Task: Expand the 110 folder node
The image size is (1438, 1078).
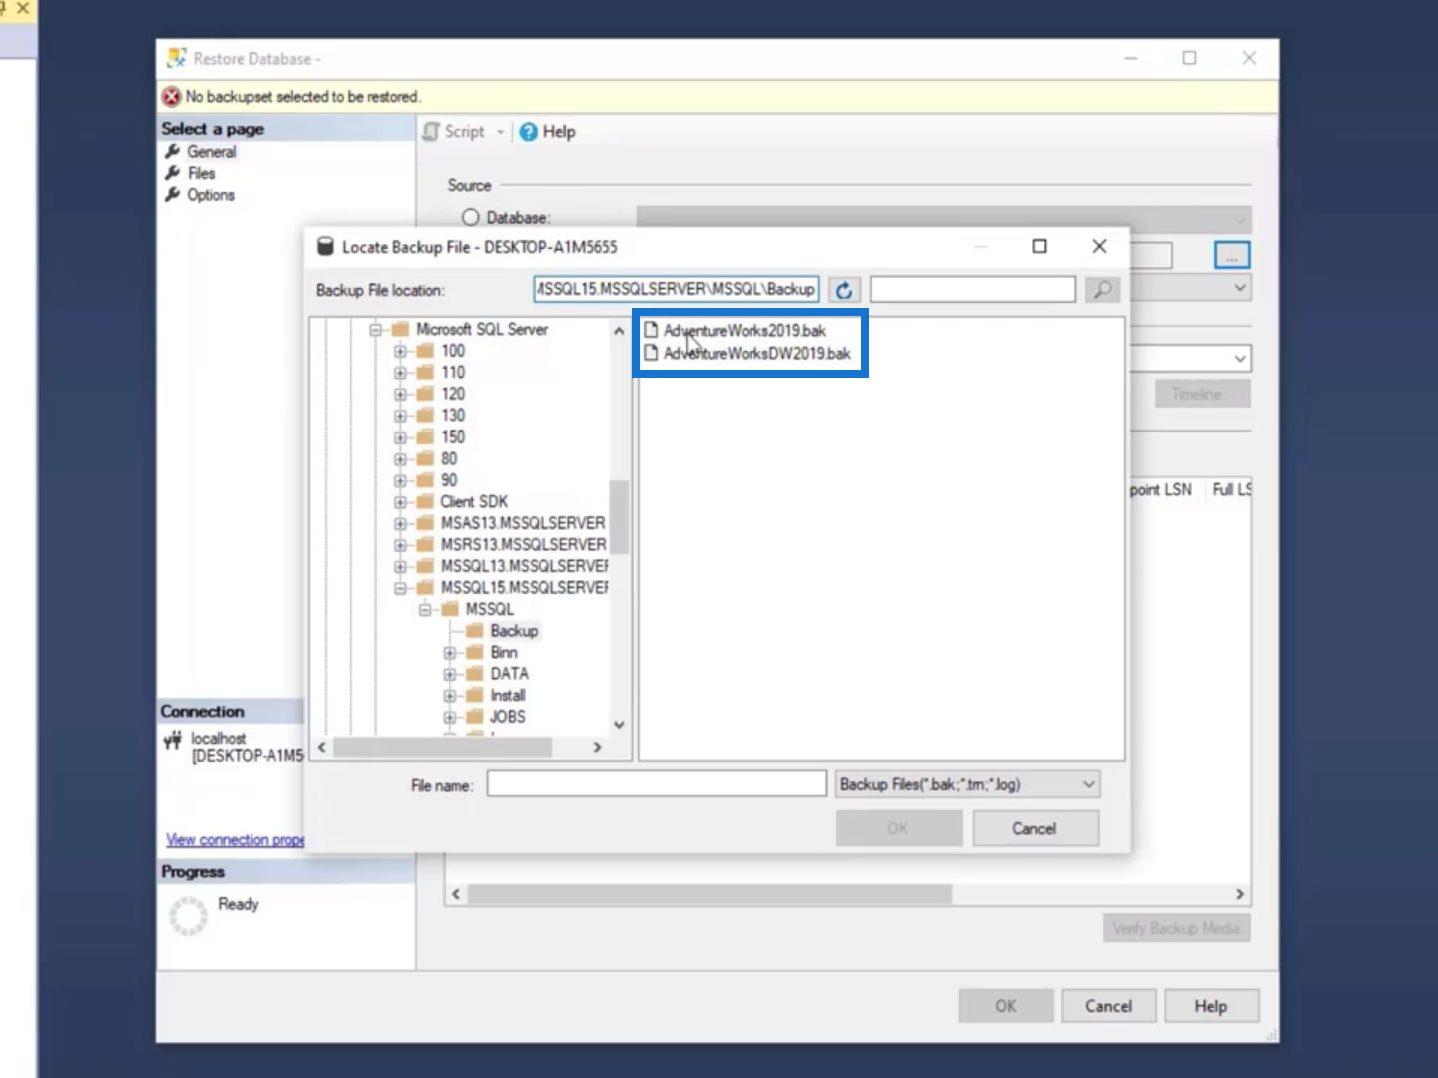Action: (x=400, y=372)
